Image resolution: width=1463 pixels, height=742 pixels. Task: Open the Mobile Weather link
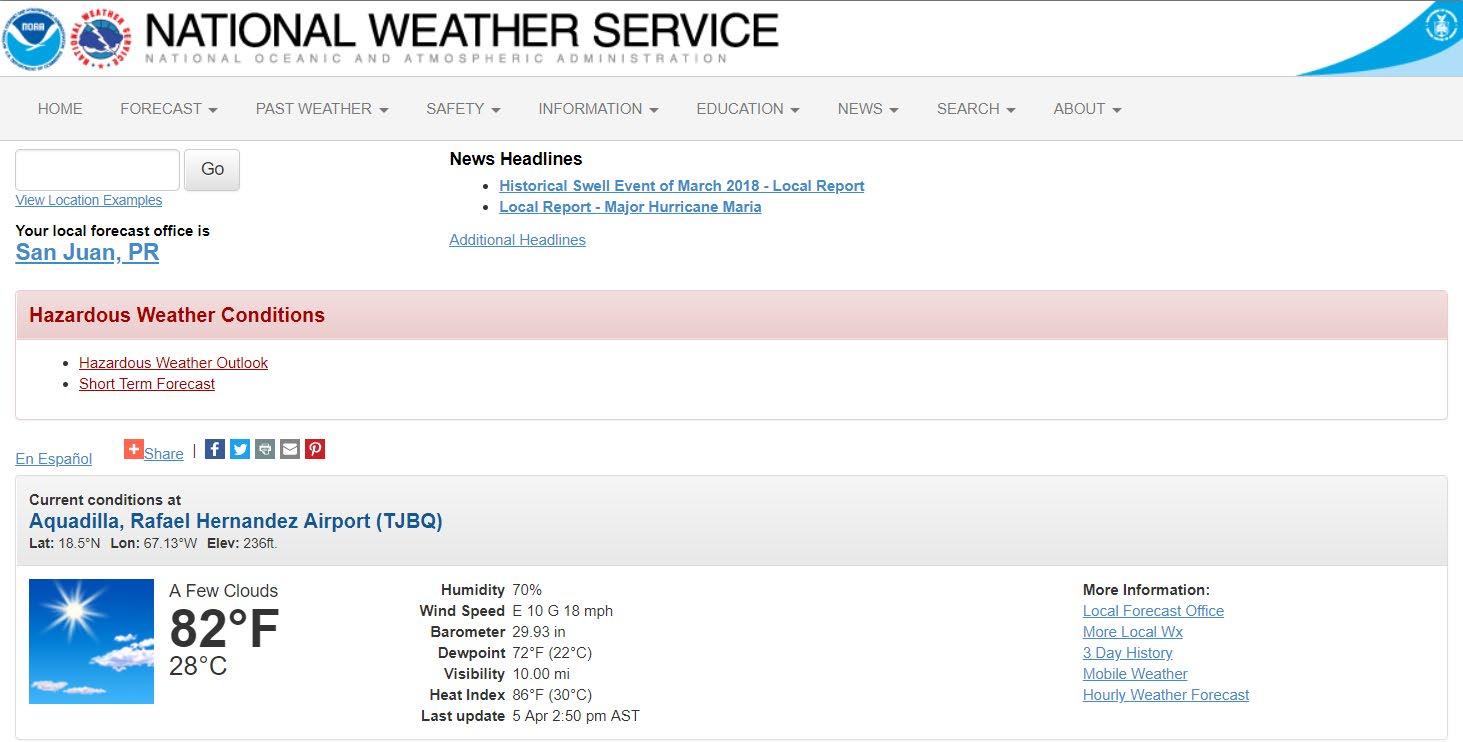[1135, 674]
